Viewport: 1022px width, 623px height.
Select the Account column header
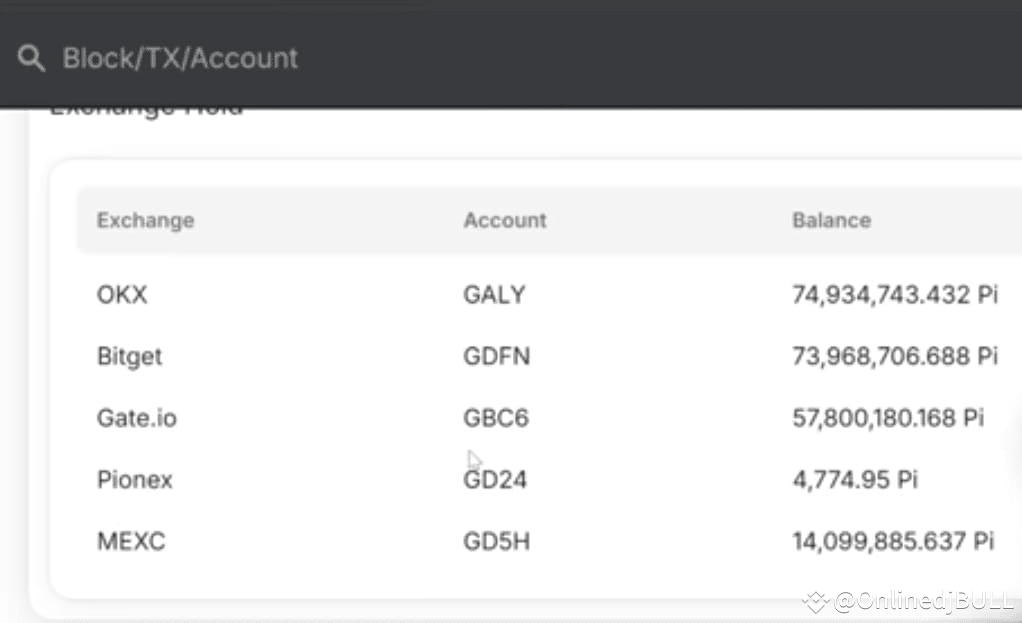(504, 220)
